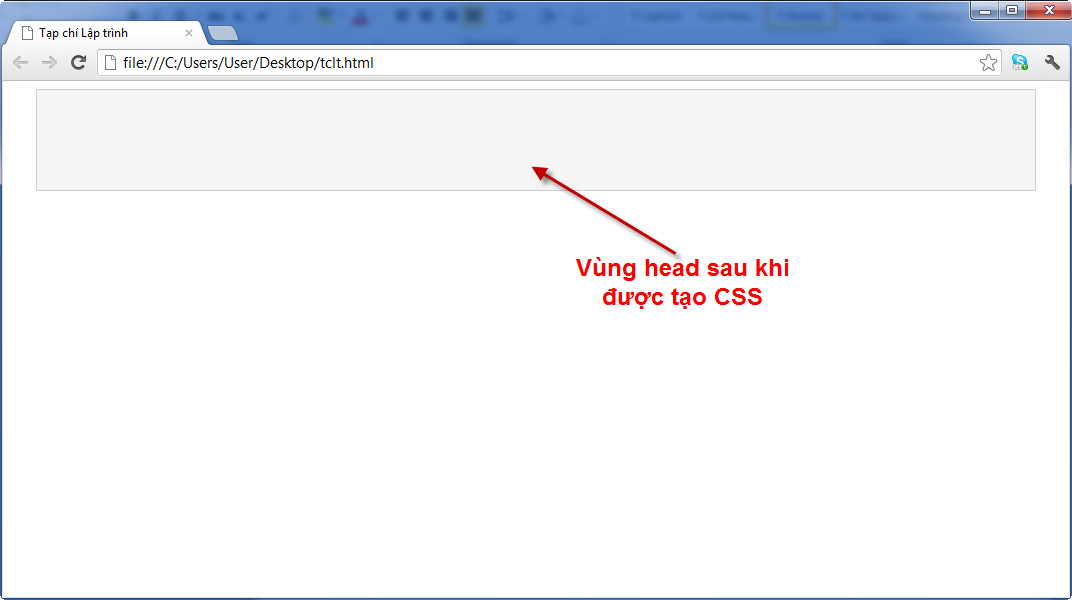This screenshot has height=600, width=1072.
Task: Bookmark this page with the star icon
Action: 988,63
